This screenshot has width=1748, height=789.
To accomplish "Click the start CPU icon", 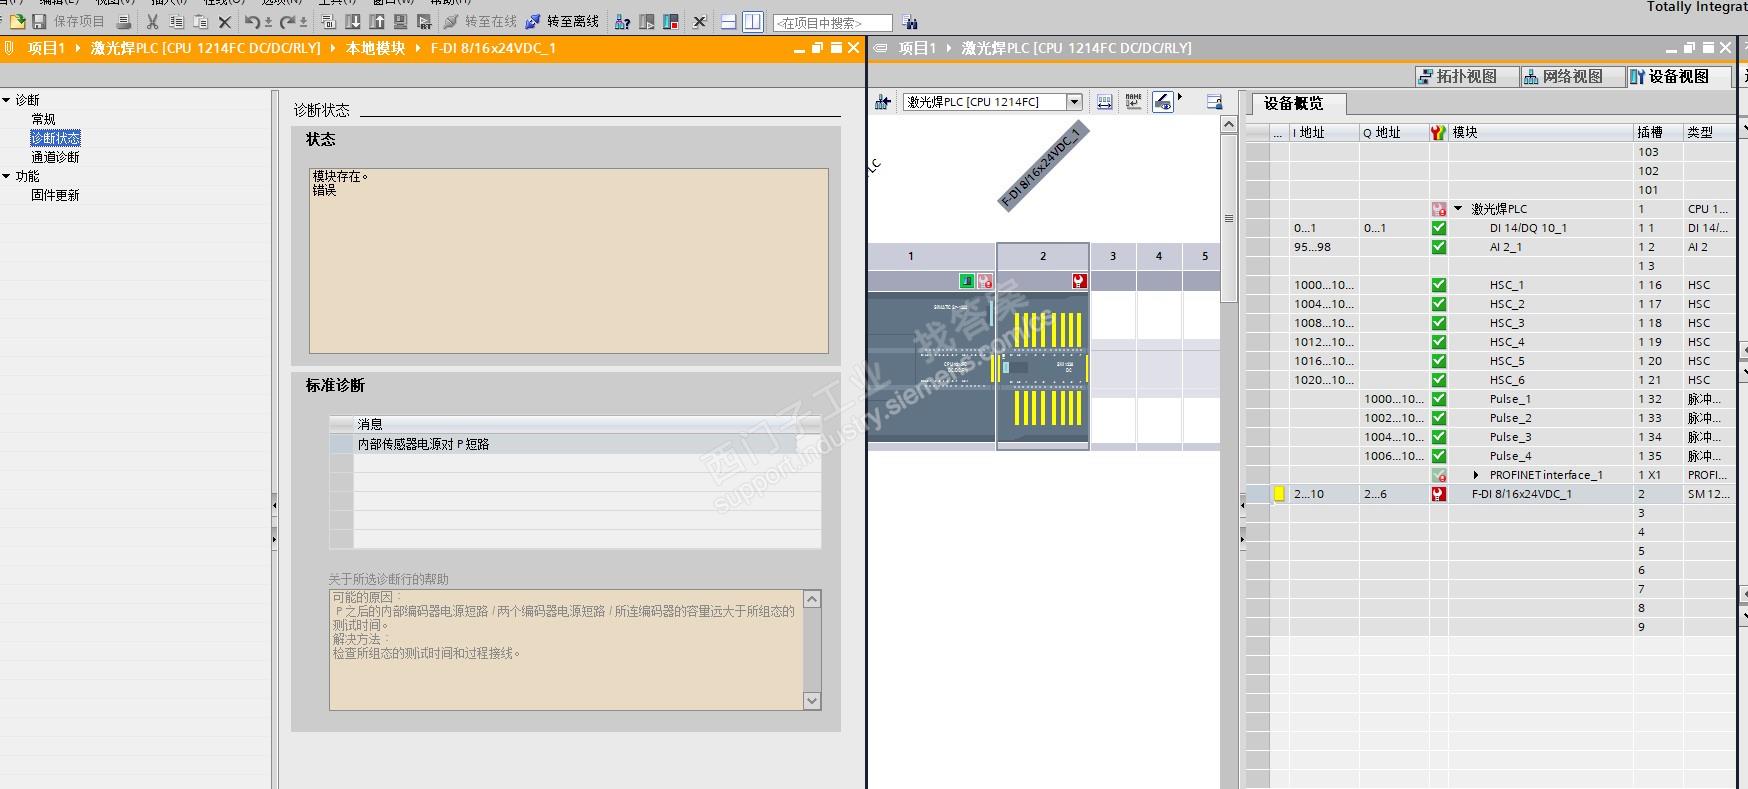I will 646,21.
